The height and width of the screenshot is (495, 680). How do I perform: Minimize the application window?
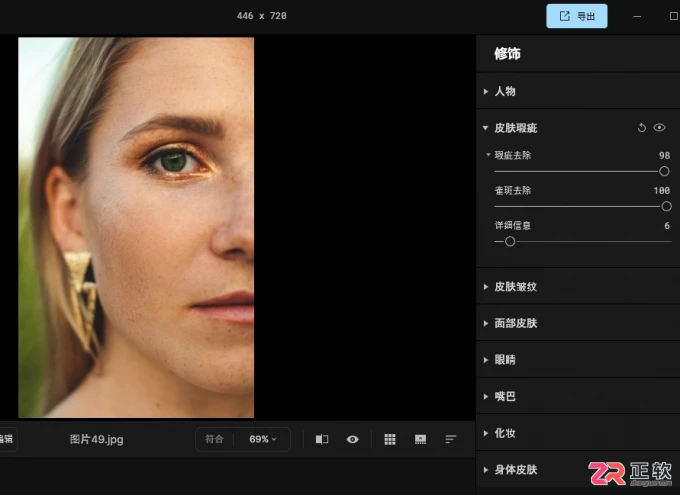637,16
